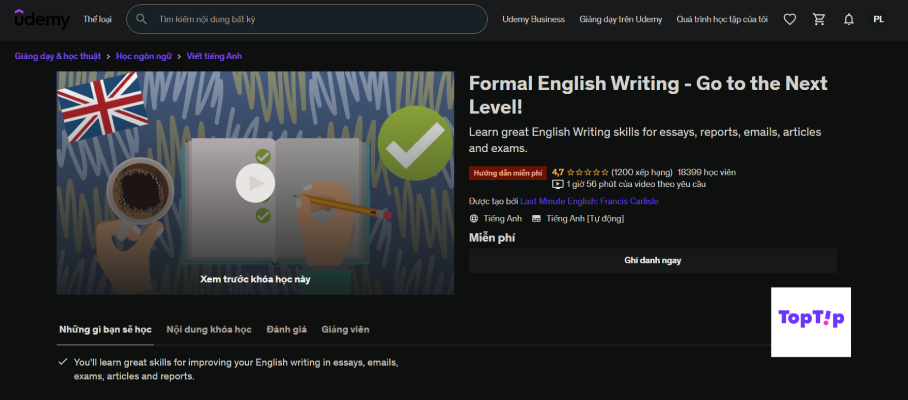Play the course preview video
The width and height of the screenshot is (908, 400).
(x=255, y=183)
